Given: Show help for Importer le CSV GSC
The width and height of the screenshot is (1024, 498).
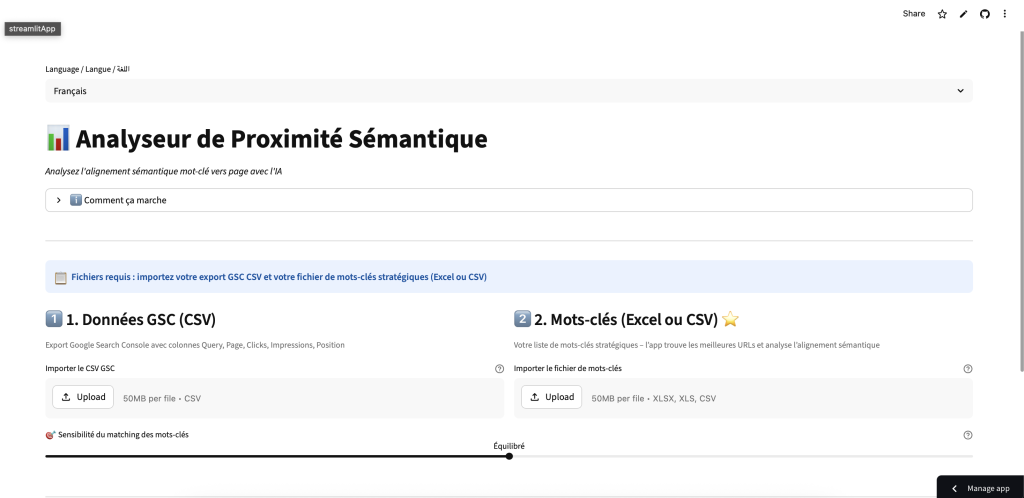Looking at the screenshot, I should (x=499, y=369).
